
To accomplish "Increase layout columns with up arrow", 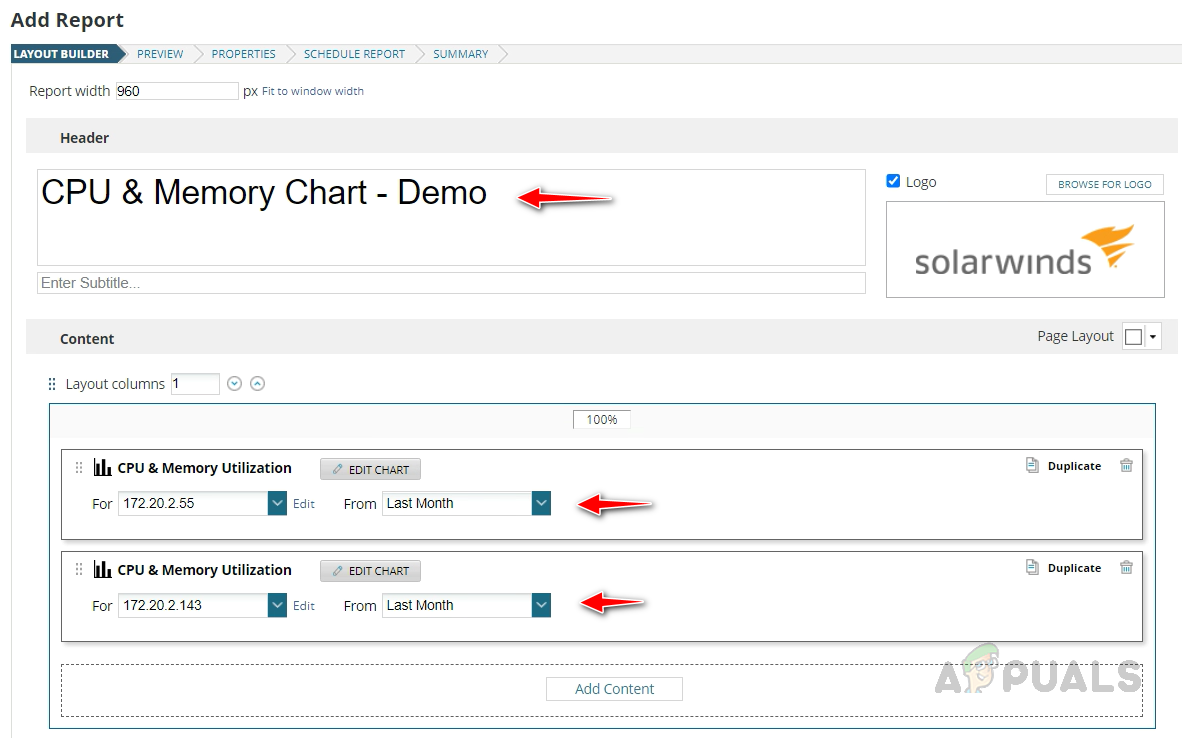I will tap(257, 383).
